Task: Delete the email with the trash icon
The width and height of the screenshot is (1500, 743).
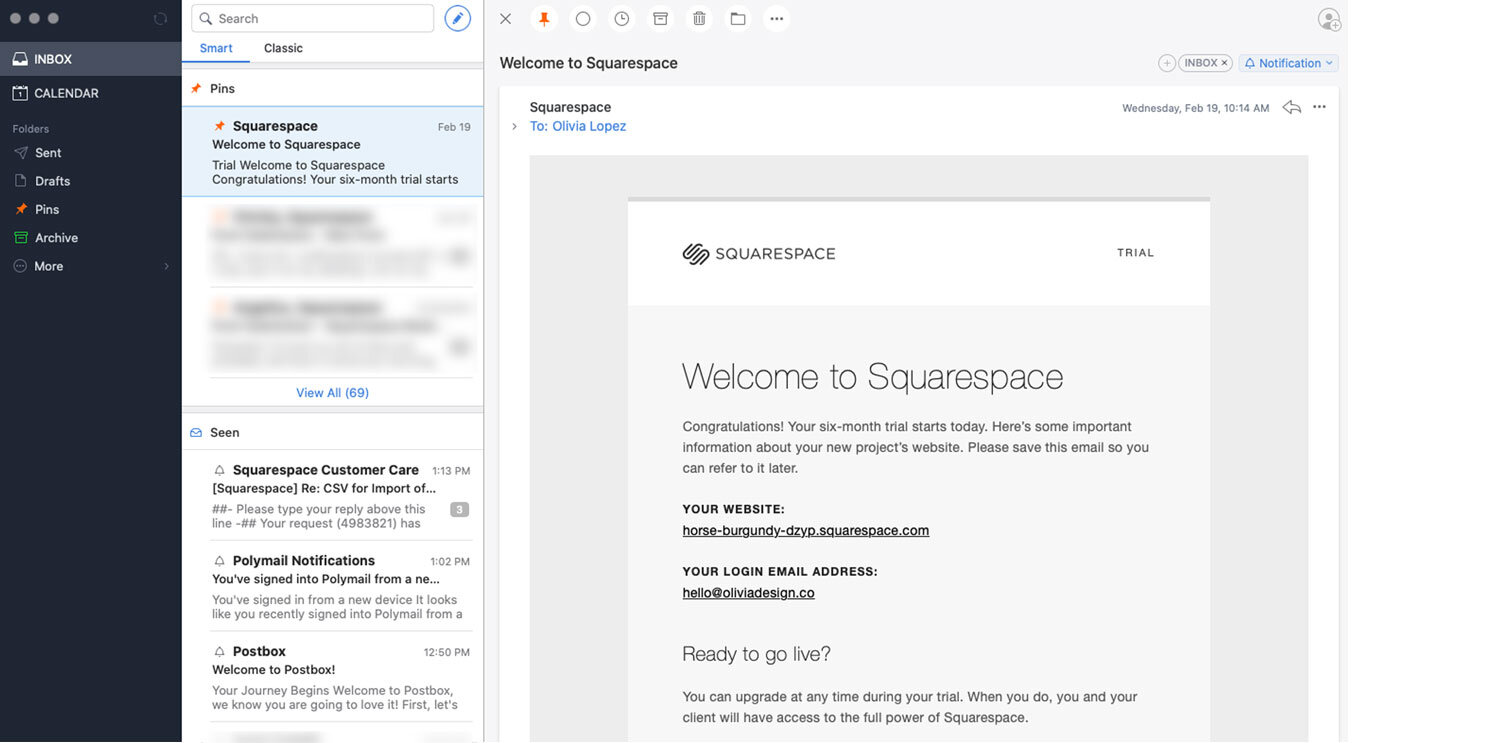Action: click(x=699, y=19)
